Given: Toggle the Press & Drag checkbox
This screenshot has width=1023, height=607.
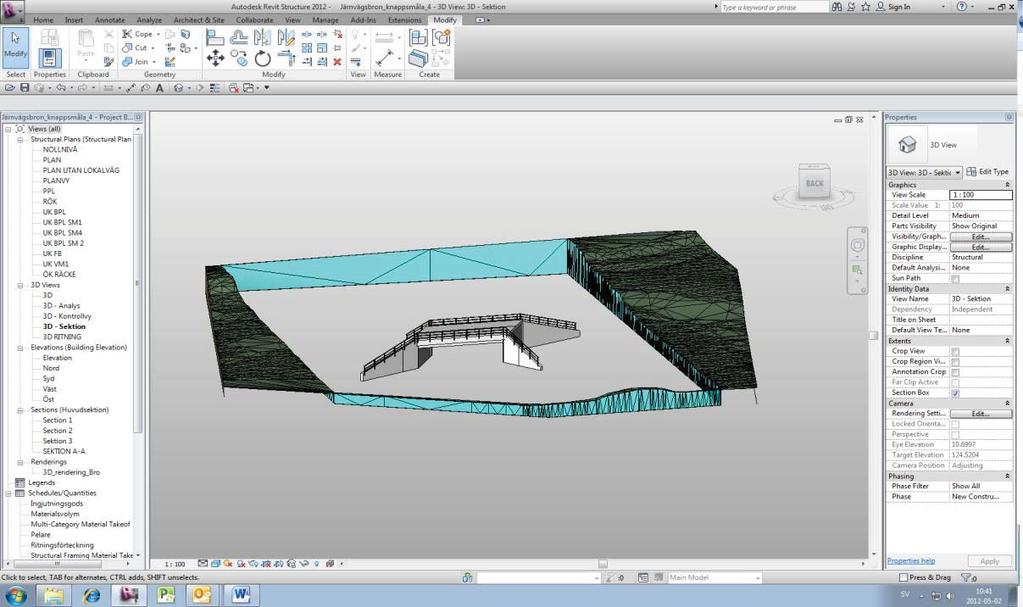Looking at the screenshot, I should pos(903,578).
